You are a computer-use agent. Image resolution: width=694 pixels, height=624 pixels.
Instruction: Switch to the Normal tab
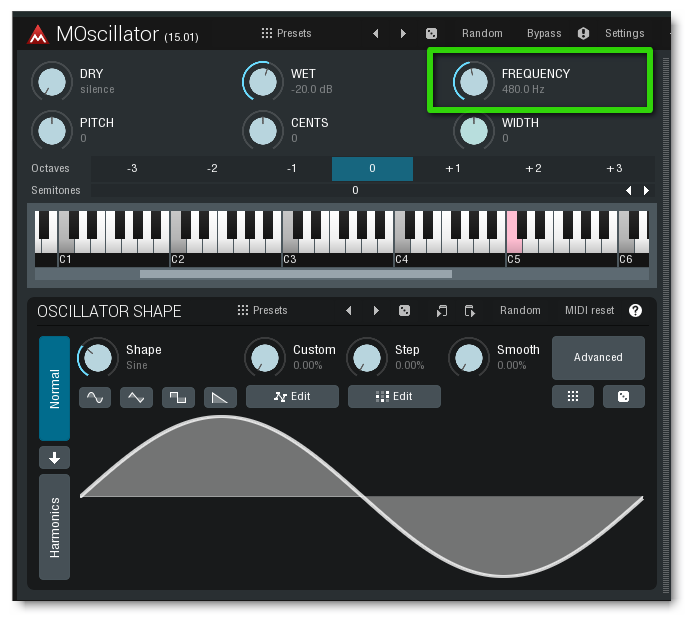coord(54,388)
